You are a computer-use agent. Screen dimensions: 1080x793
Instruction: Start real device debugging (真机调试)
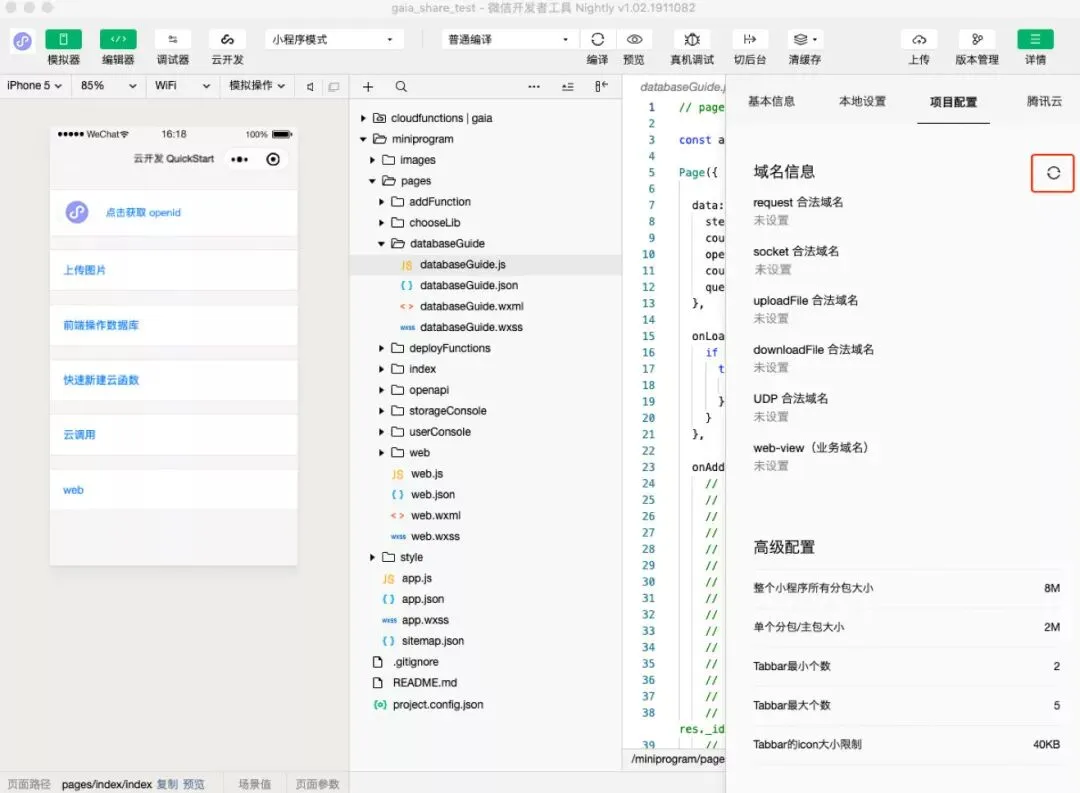tap(692, 39)
